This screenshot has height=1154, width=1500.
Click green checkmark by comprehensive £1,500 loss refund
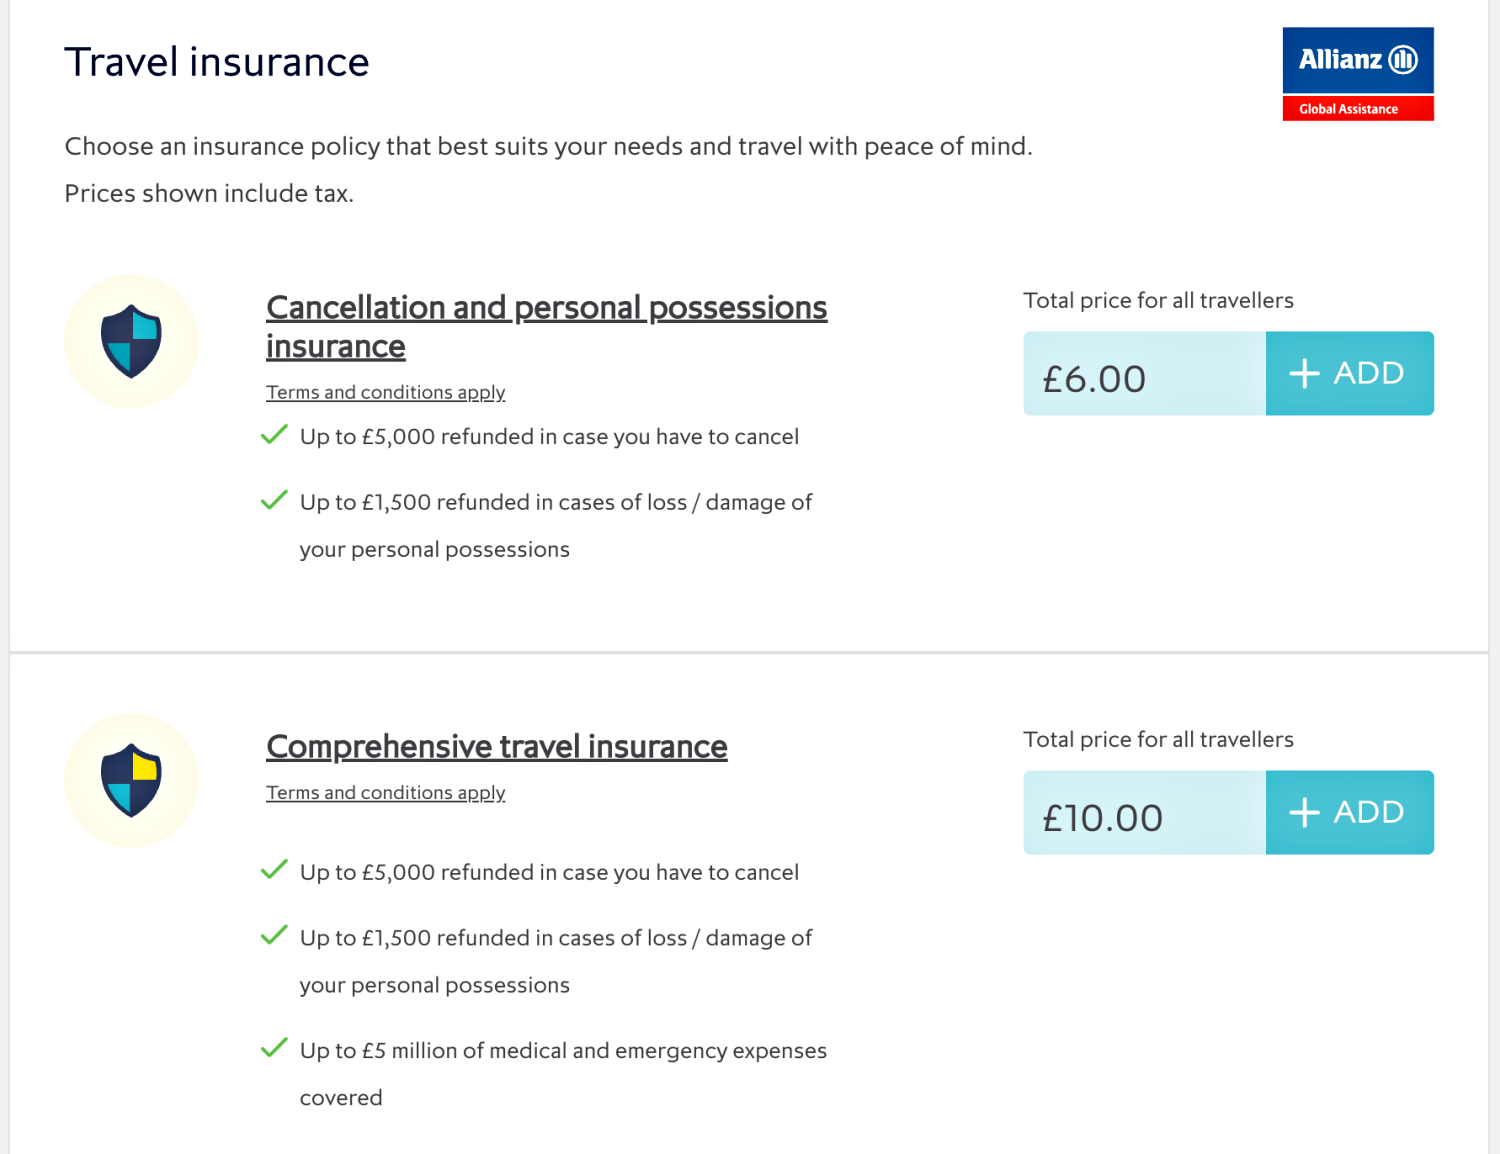coord(274,936)
